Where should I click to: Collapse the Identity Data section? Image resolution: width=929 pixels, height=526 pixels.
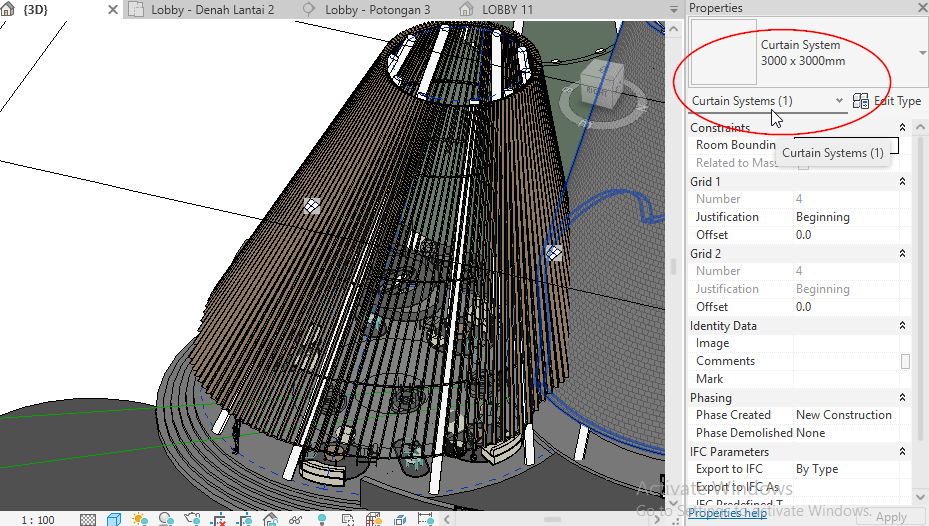coord(902,325)
